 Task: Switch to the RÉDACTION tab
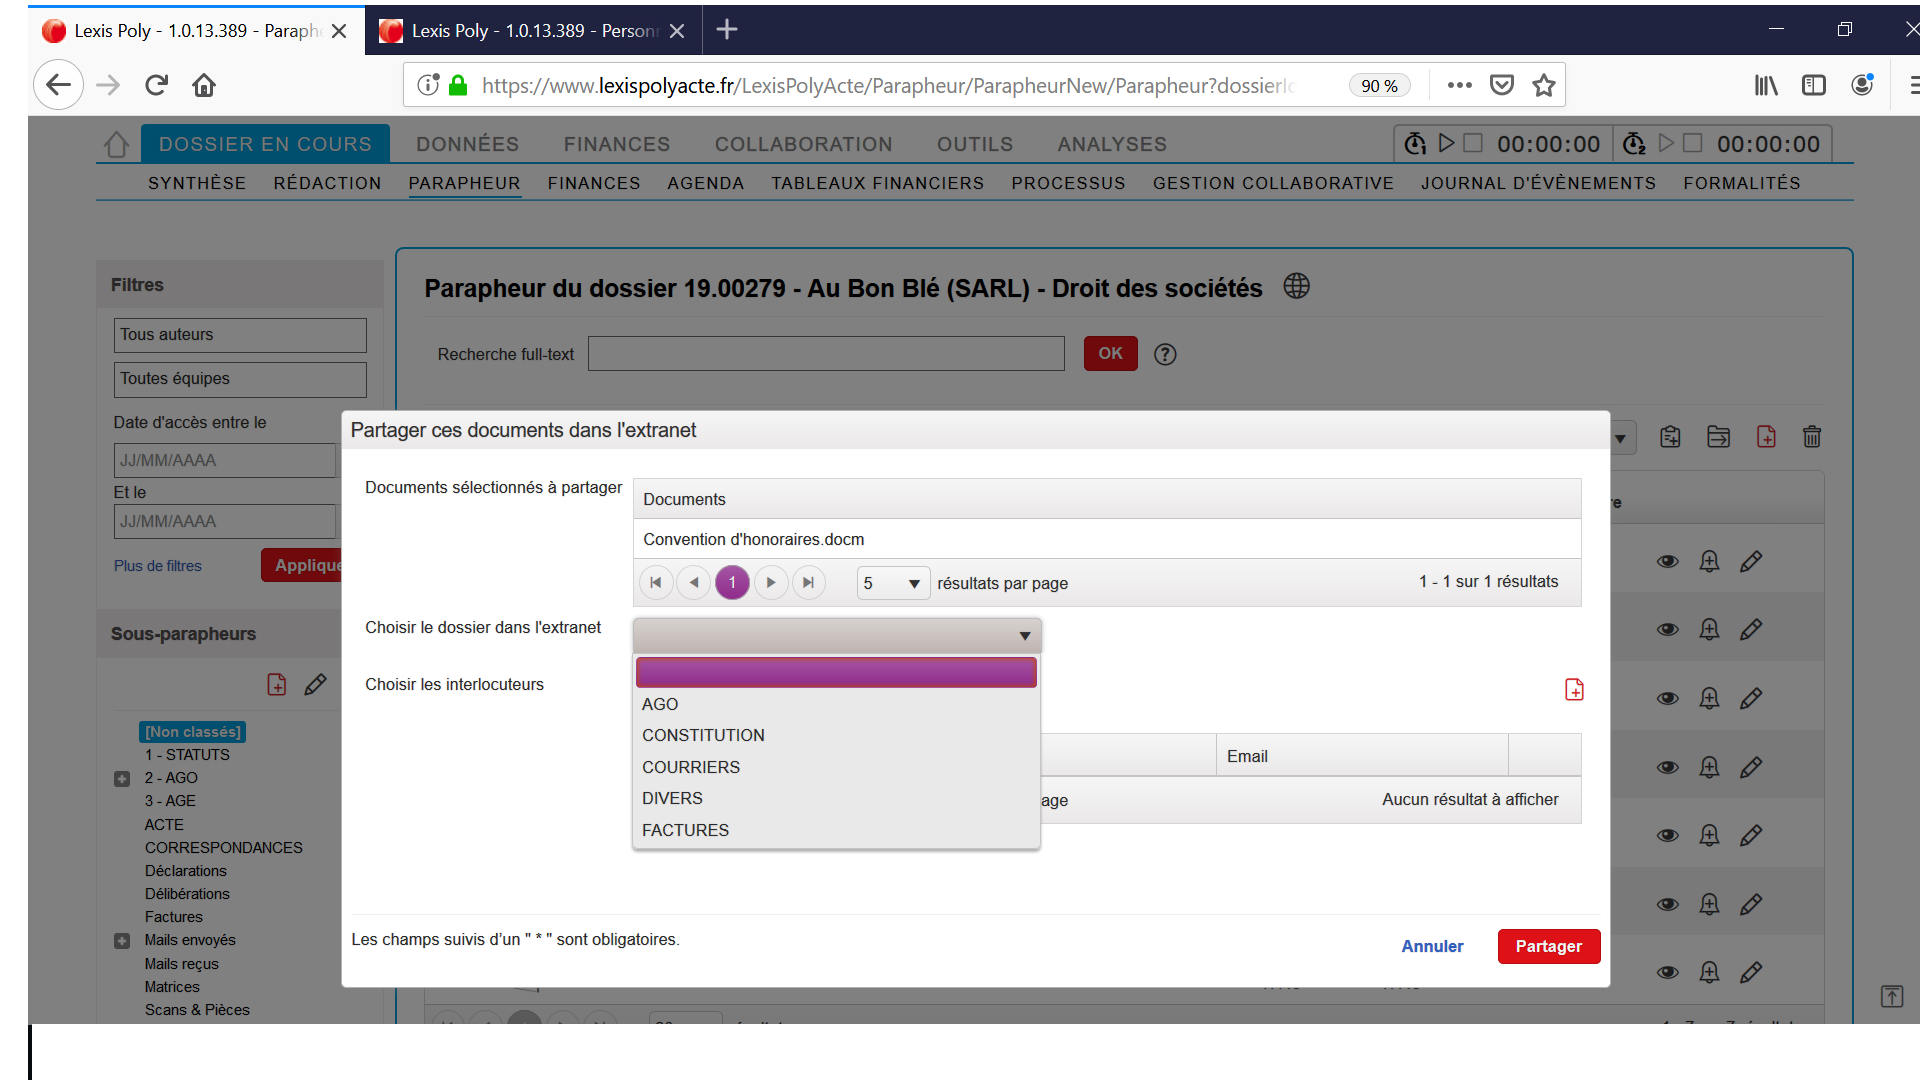coord(328,184)
